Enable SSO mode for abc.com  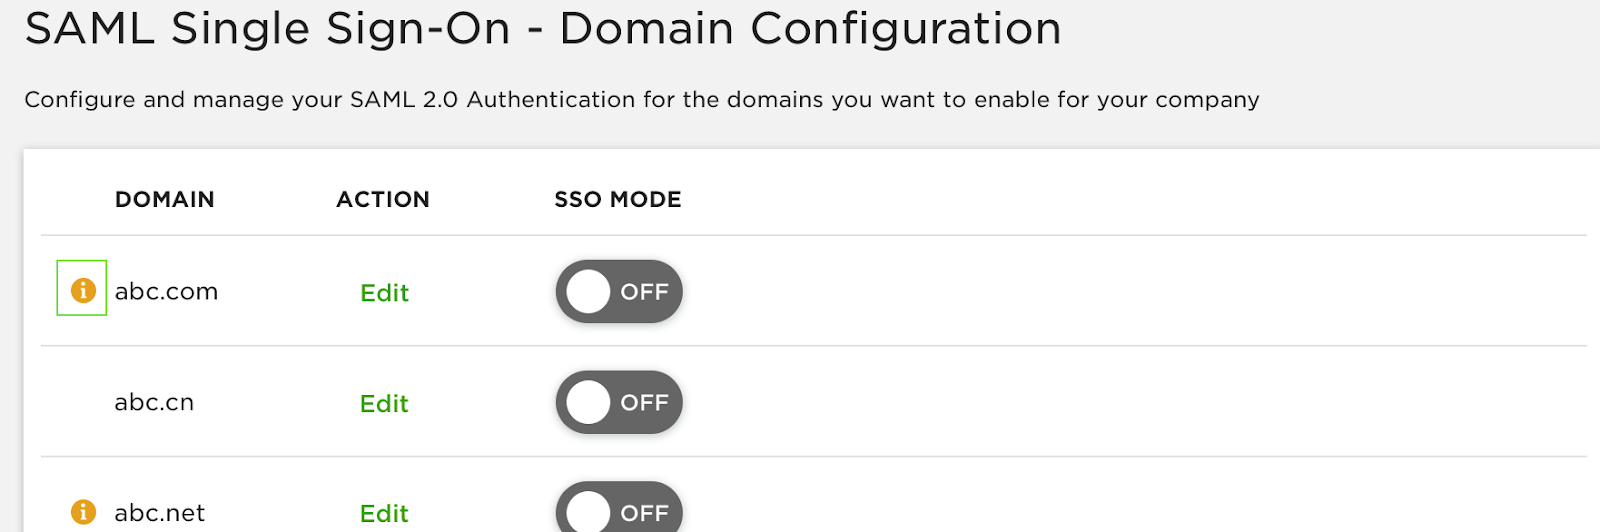pyautogui.click(x=619, y=292)
